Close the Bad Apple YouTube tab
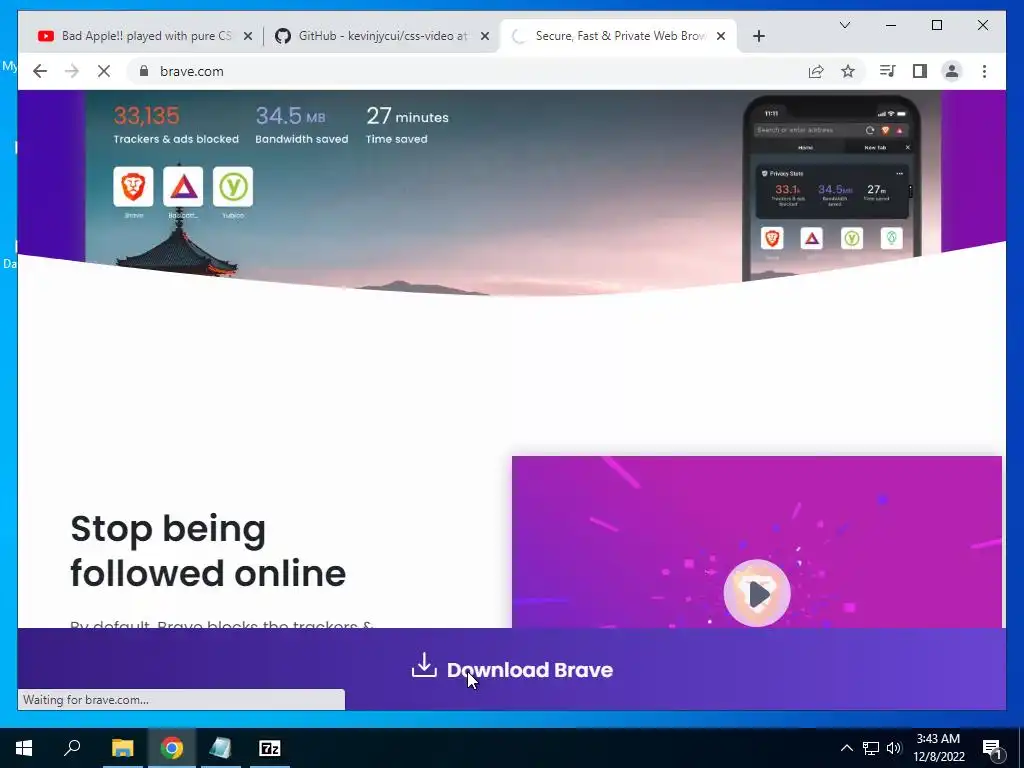Screen dimensions: 1024x768 (248, 36)
